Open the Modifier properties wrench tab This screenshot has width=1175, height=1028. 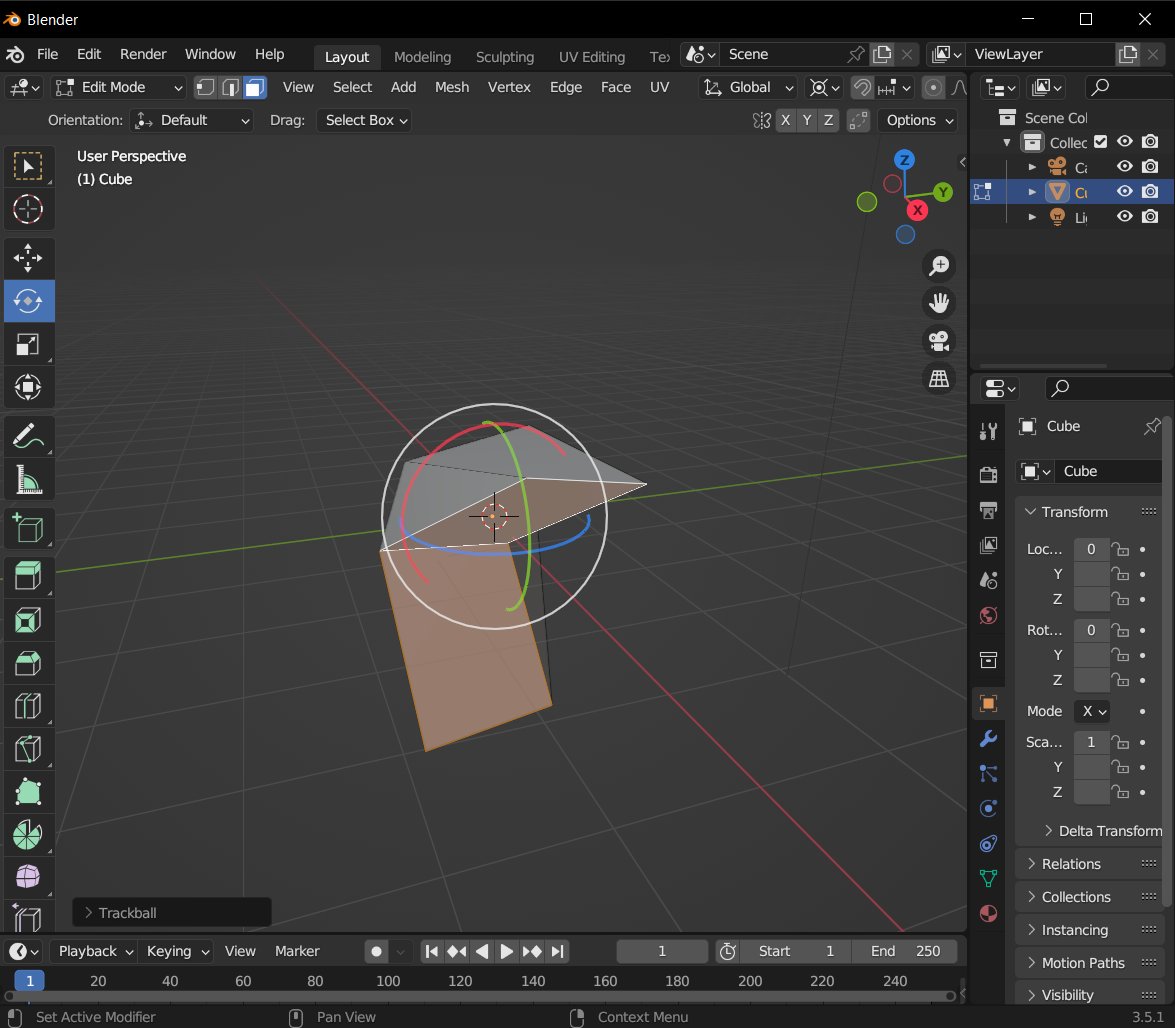tap(988, 738)
